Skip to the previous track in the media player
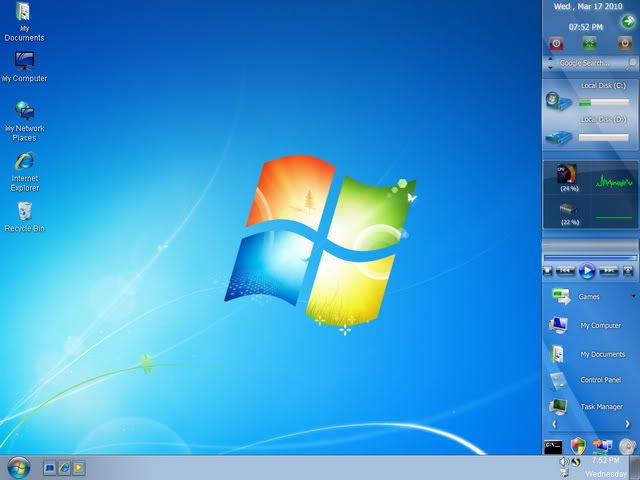Image resolution: width=640 pixels, height=480 pixels. click(566, 271)
